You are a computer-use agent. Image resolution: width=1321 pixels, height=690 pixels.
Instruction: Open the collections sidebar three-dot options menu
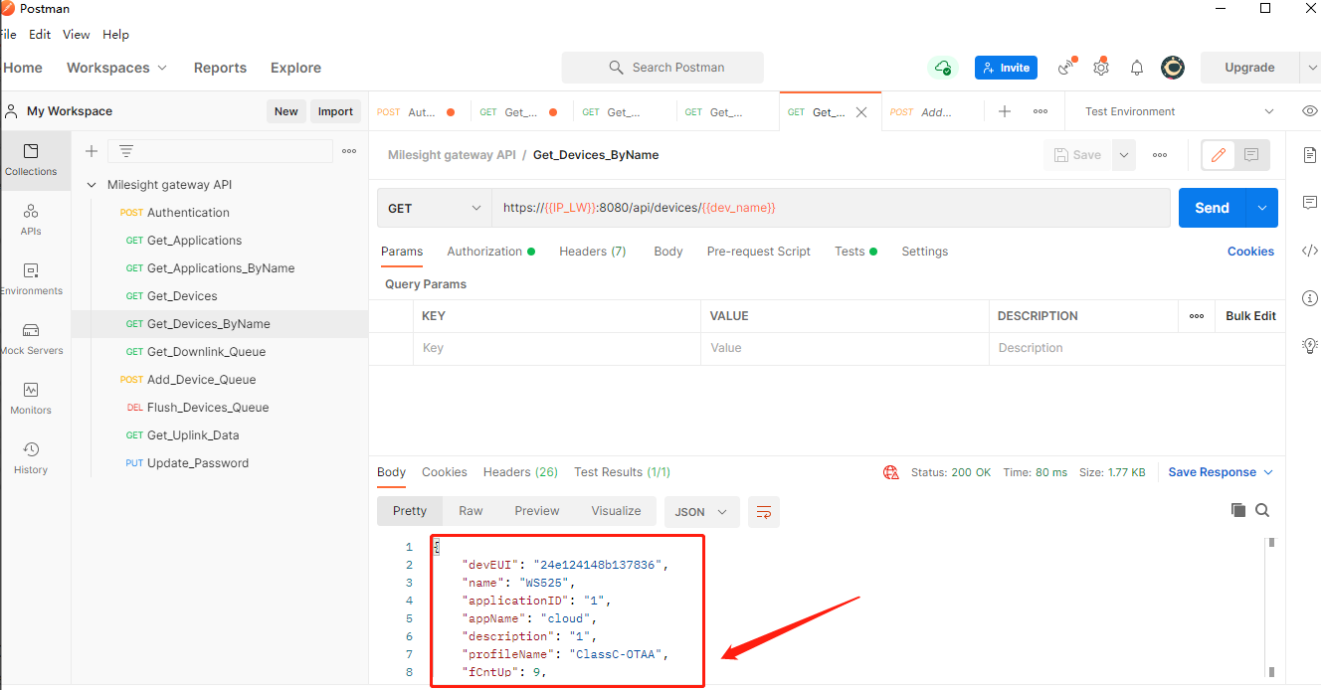[x=349, y=151]
